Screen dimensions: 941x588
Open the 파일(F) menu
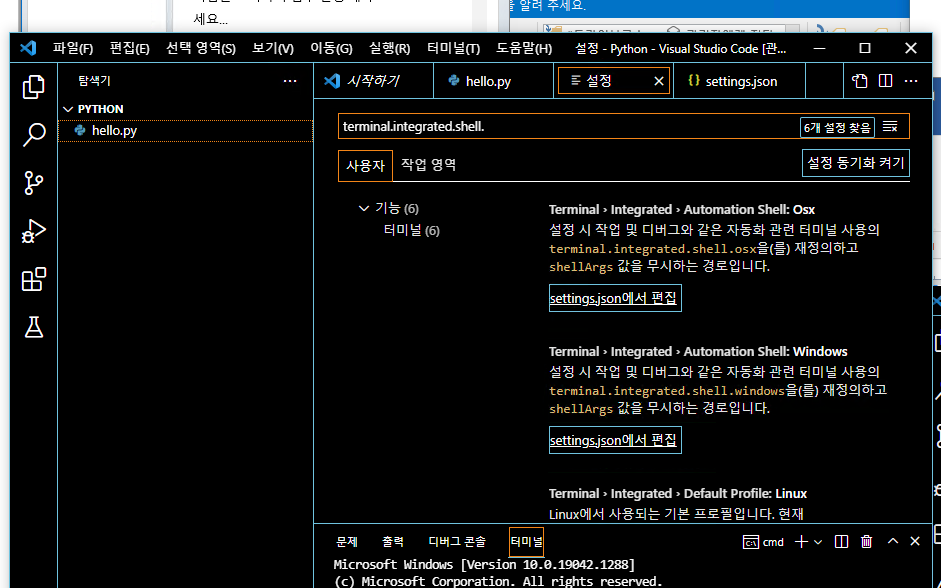pyautogui.click(x=73, y=48)
